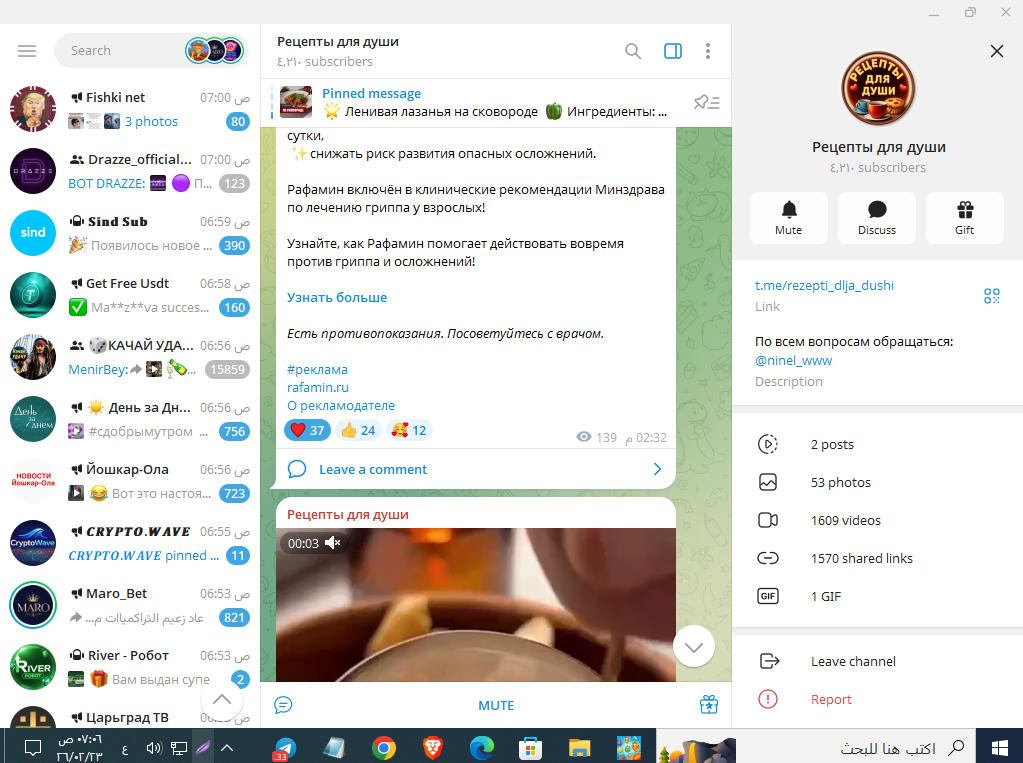Unmute the video via speaker icon
1023x763 pixels.
[333, 543]
